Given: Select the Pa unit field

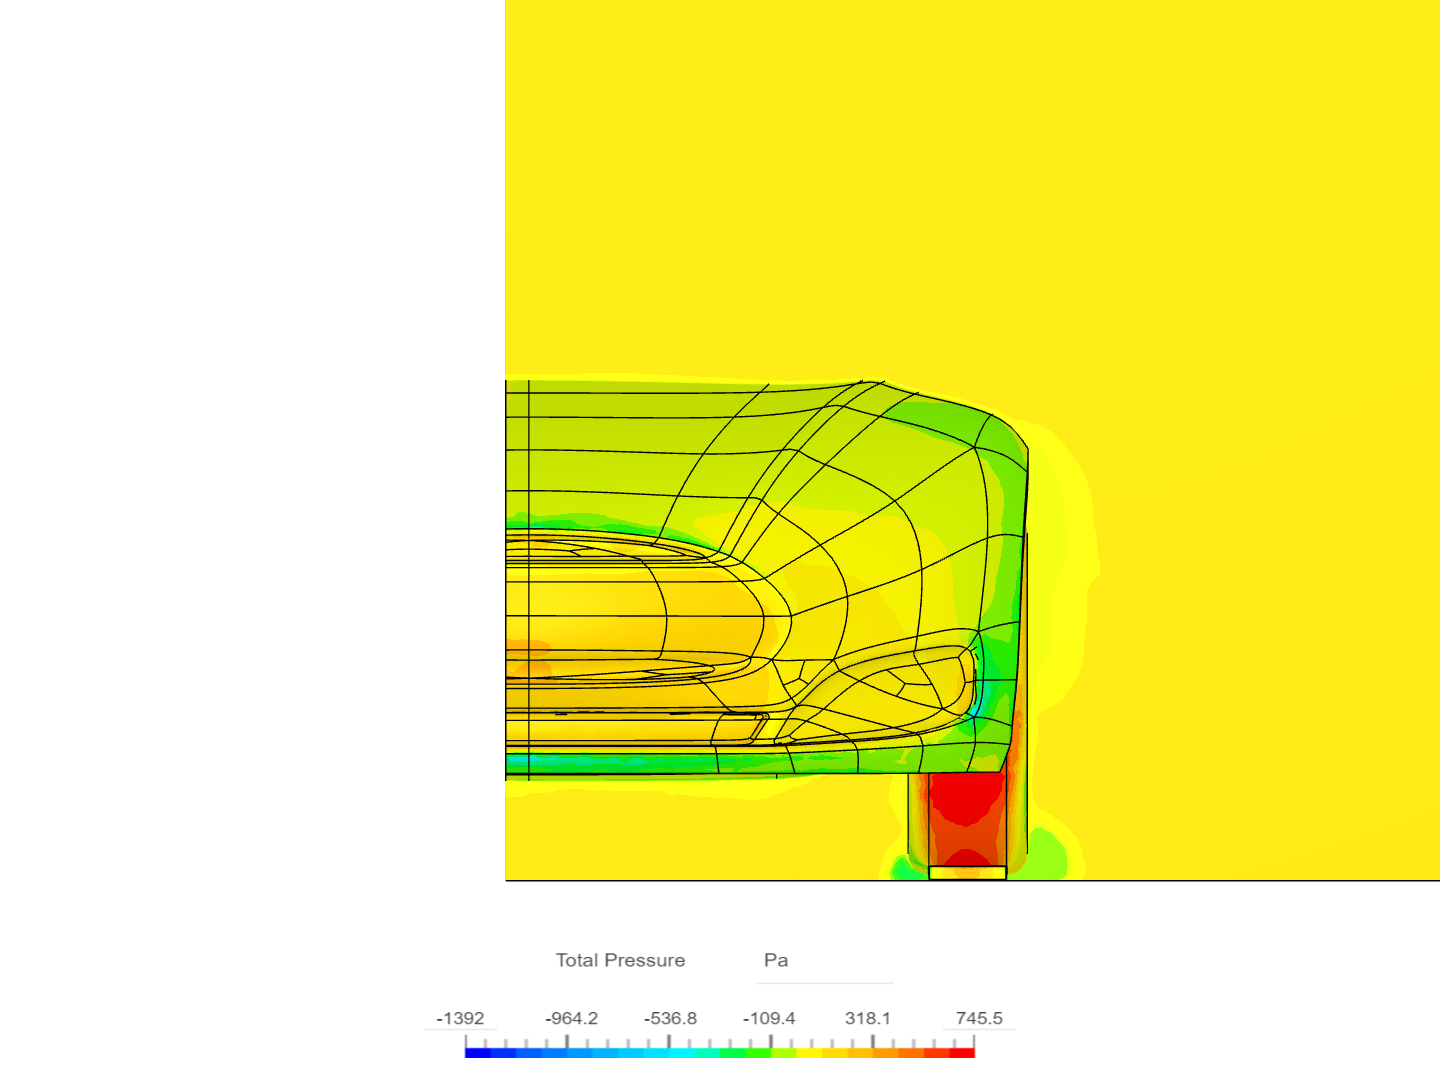Looking at the screenshot, I should pyautogui.click(x=825, y=961).
